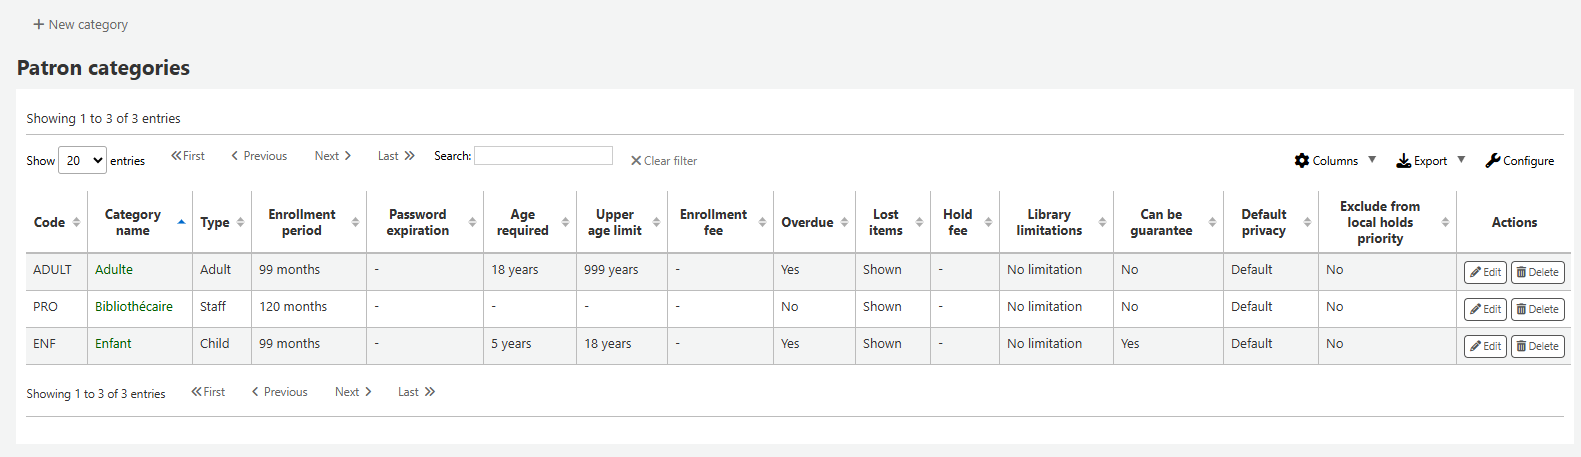The image size is (1581, 457).
Task: Edit the ENF Enfant category
Action: 1485,346
